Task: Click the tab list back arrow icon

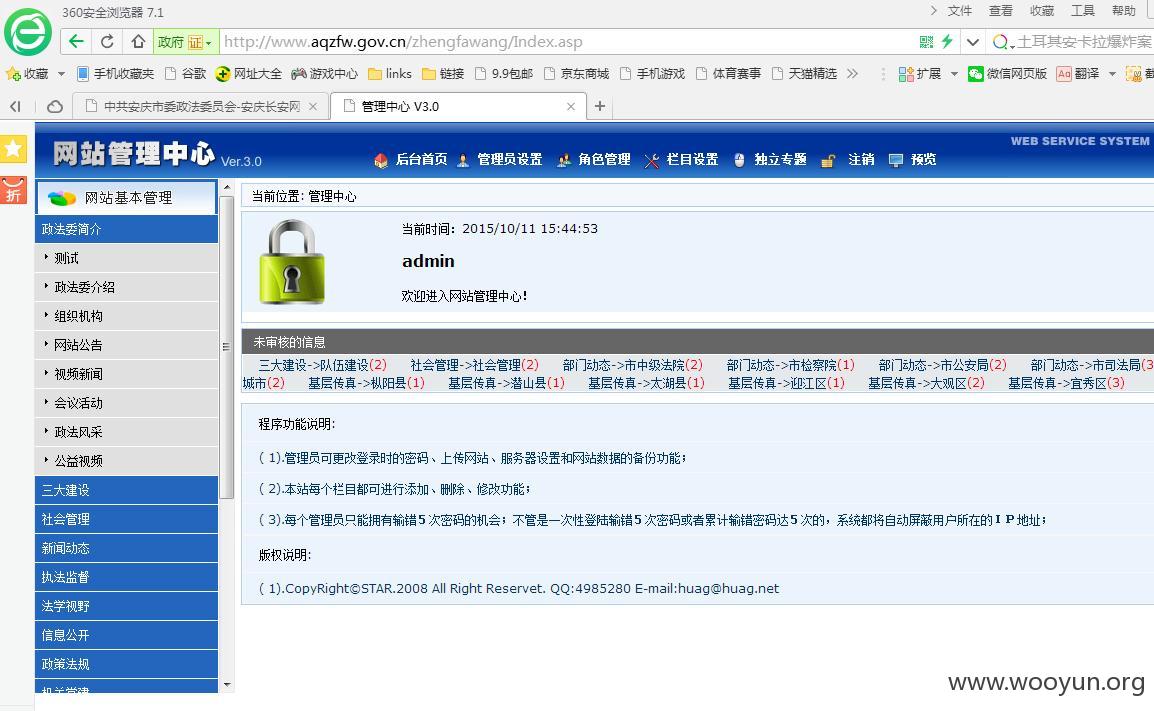Action: pyautogui.click(x=15, y=107)
